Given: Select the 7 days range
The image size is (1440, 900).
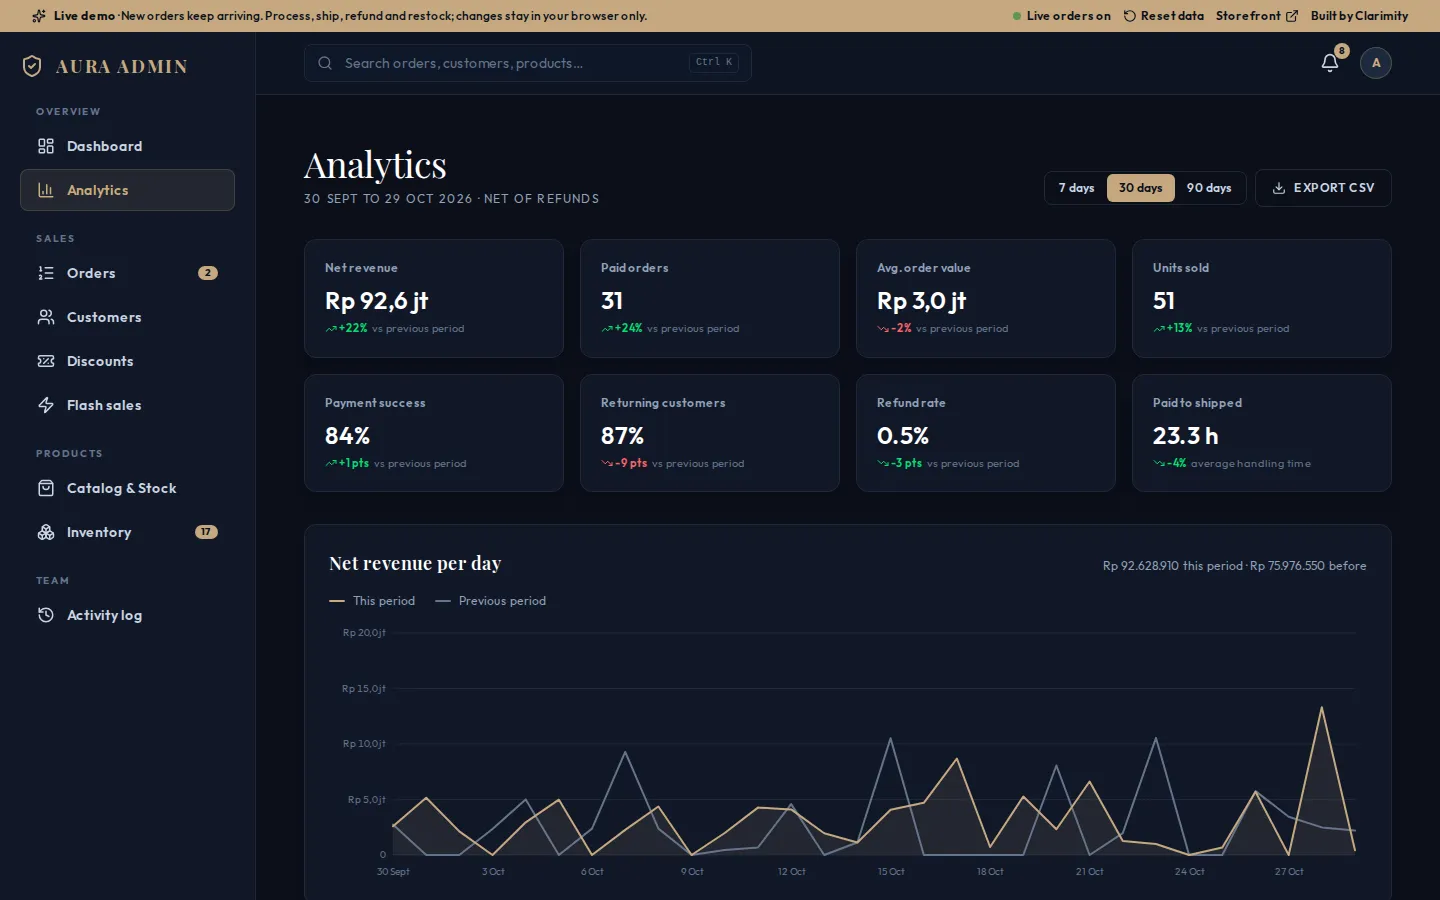Looking at the screenshot, I should [x=1076, y=188].
